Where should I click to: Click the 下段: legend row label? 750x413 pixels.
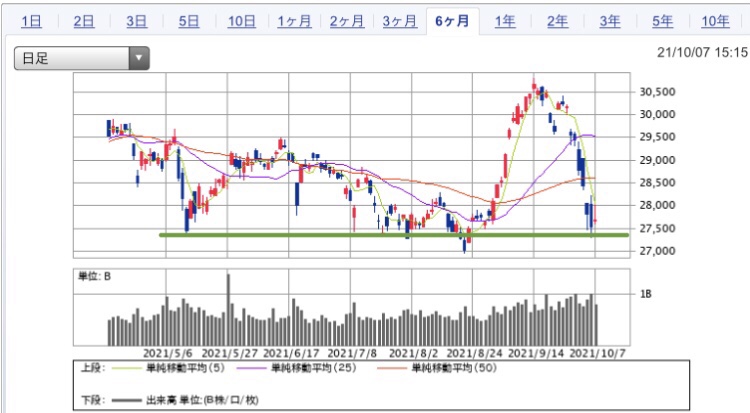click(x=93, y=400)
